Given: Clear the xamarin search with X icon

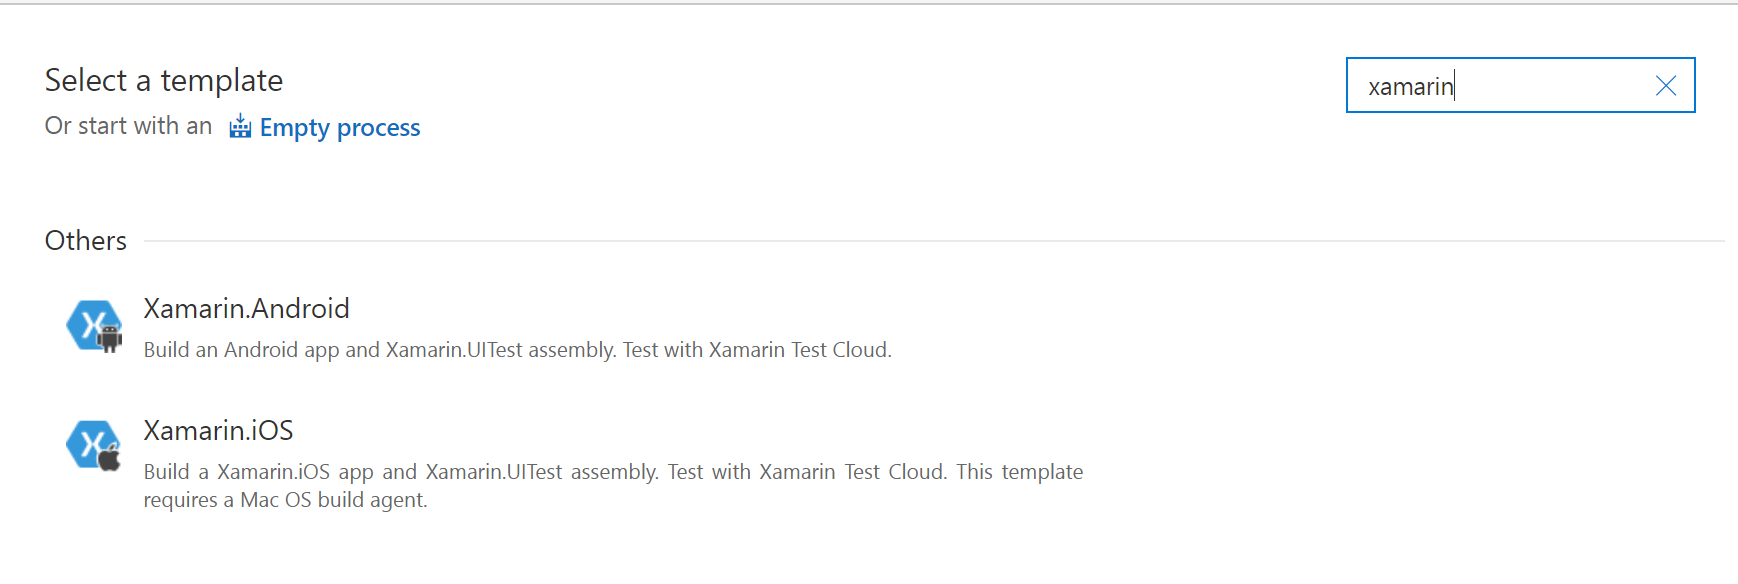Looking at the screenshot, I should (x=1665, y=86).
